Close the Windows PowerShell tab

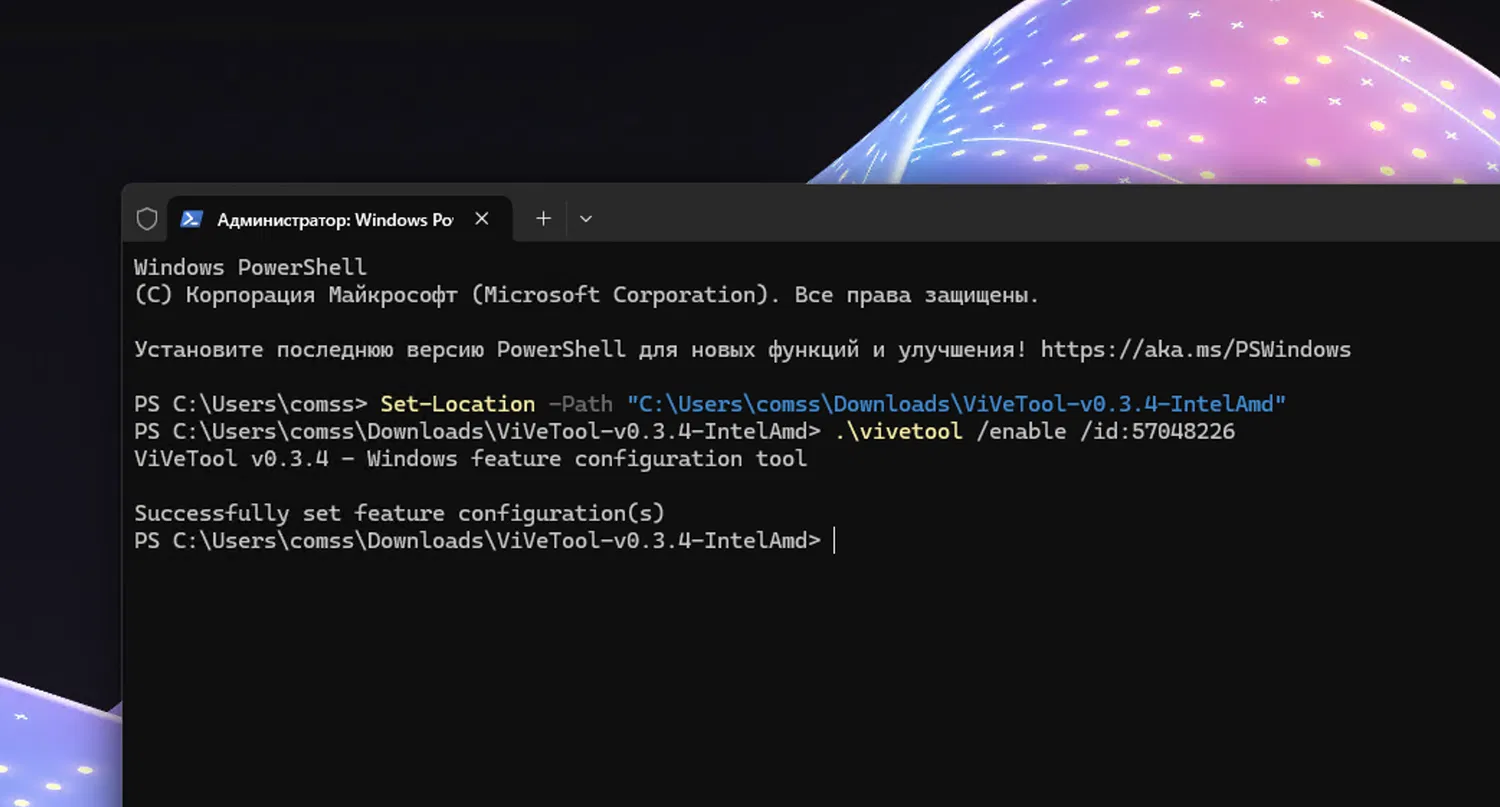point(482,218)
